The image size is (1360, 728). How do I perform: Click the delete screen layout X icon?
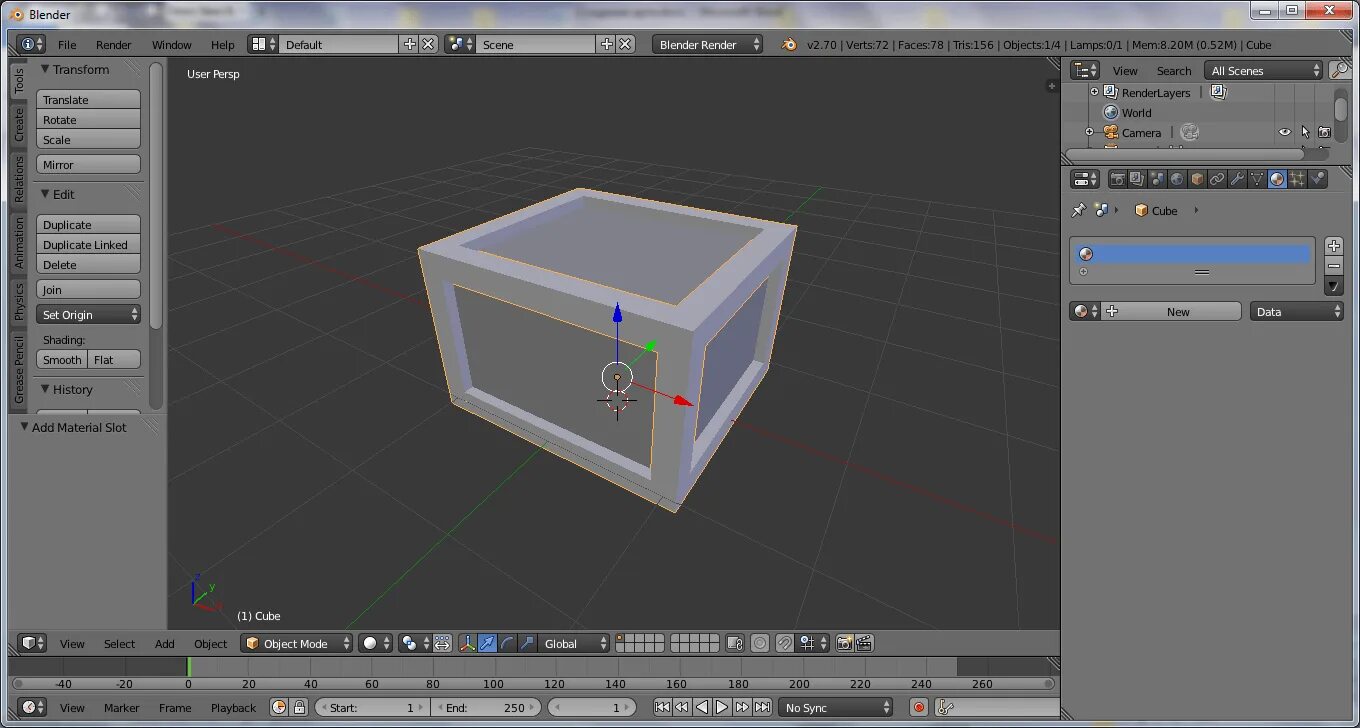(x=428, y=44)
